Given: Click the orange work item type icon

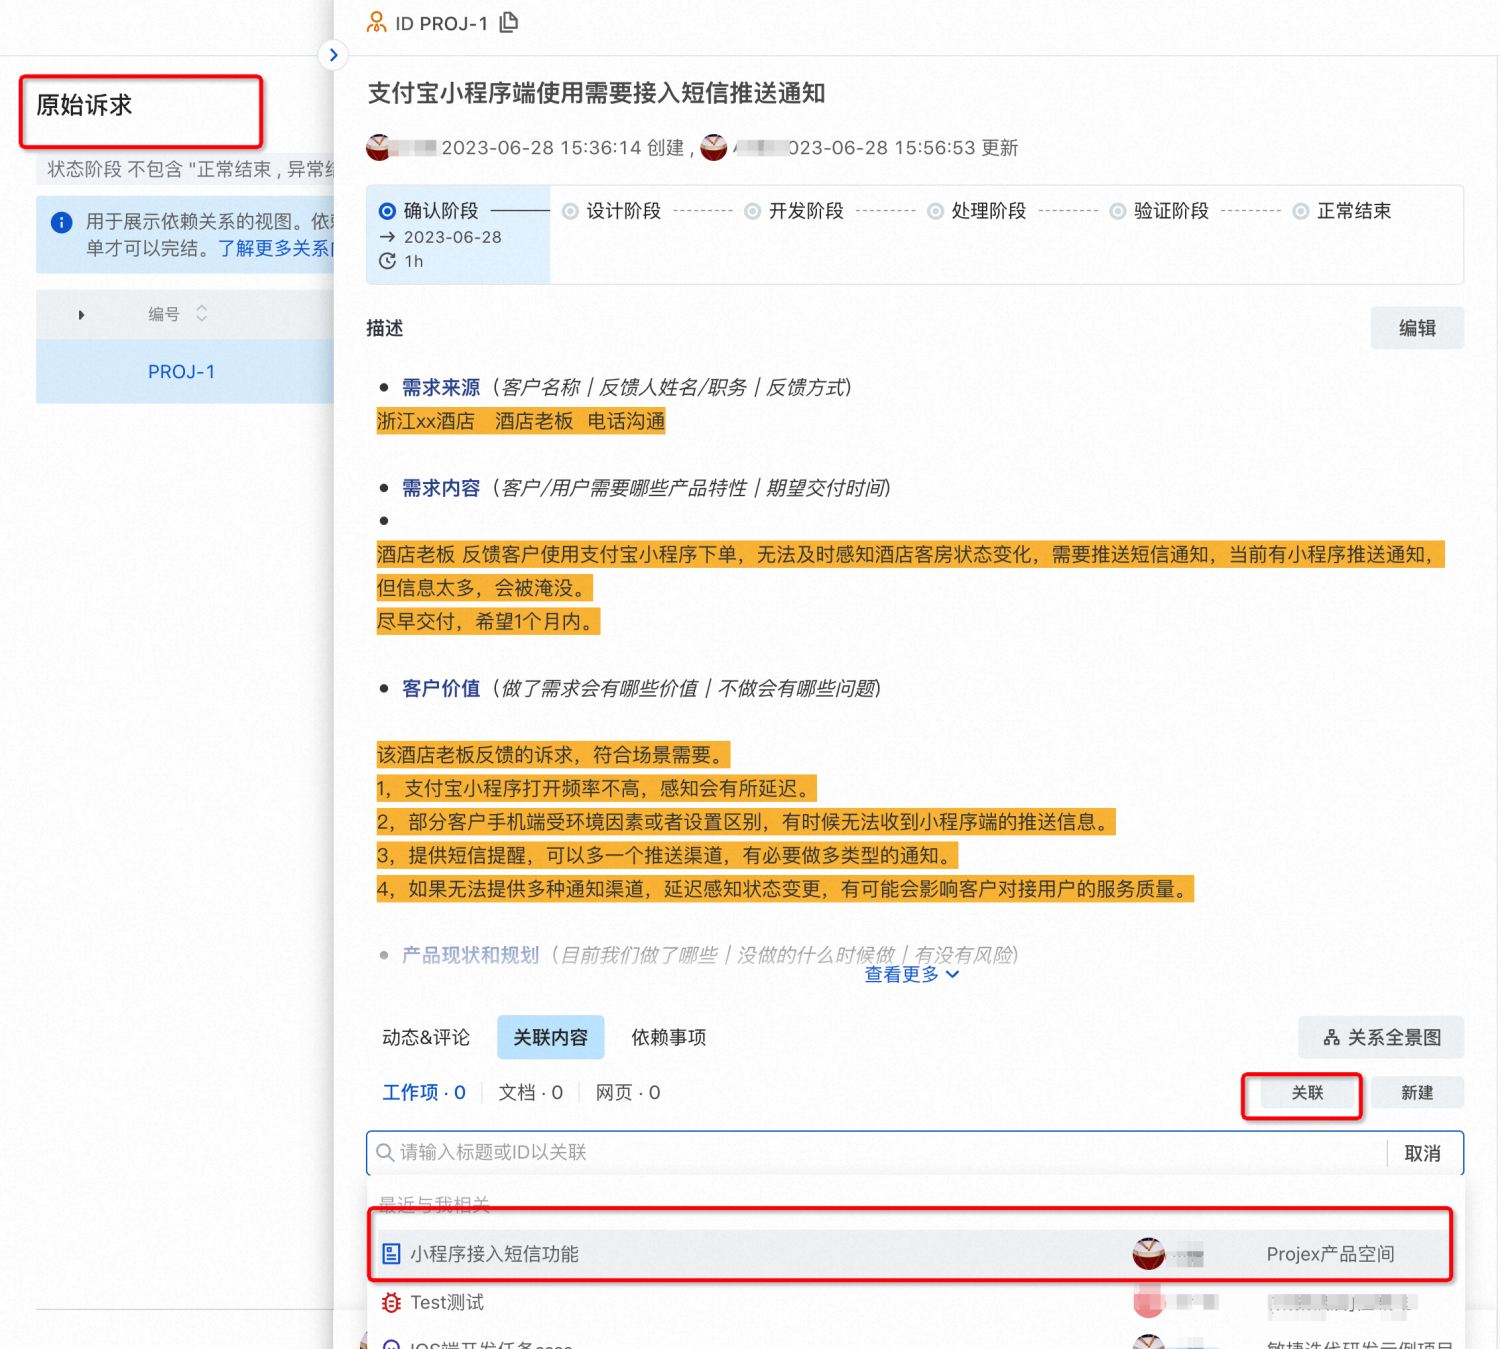Looking at the screenshot, I should pos(377,22).
